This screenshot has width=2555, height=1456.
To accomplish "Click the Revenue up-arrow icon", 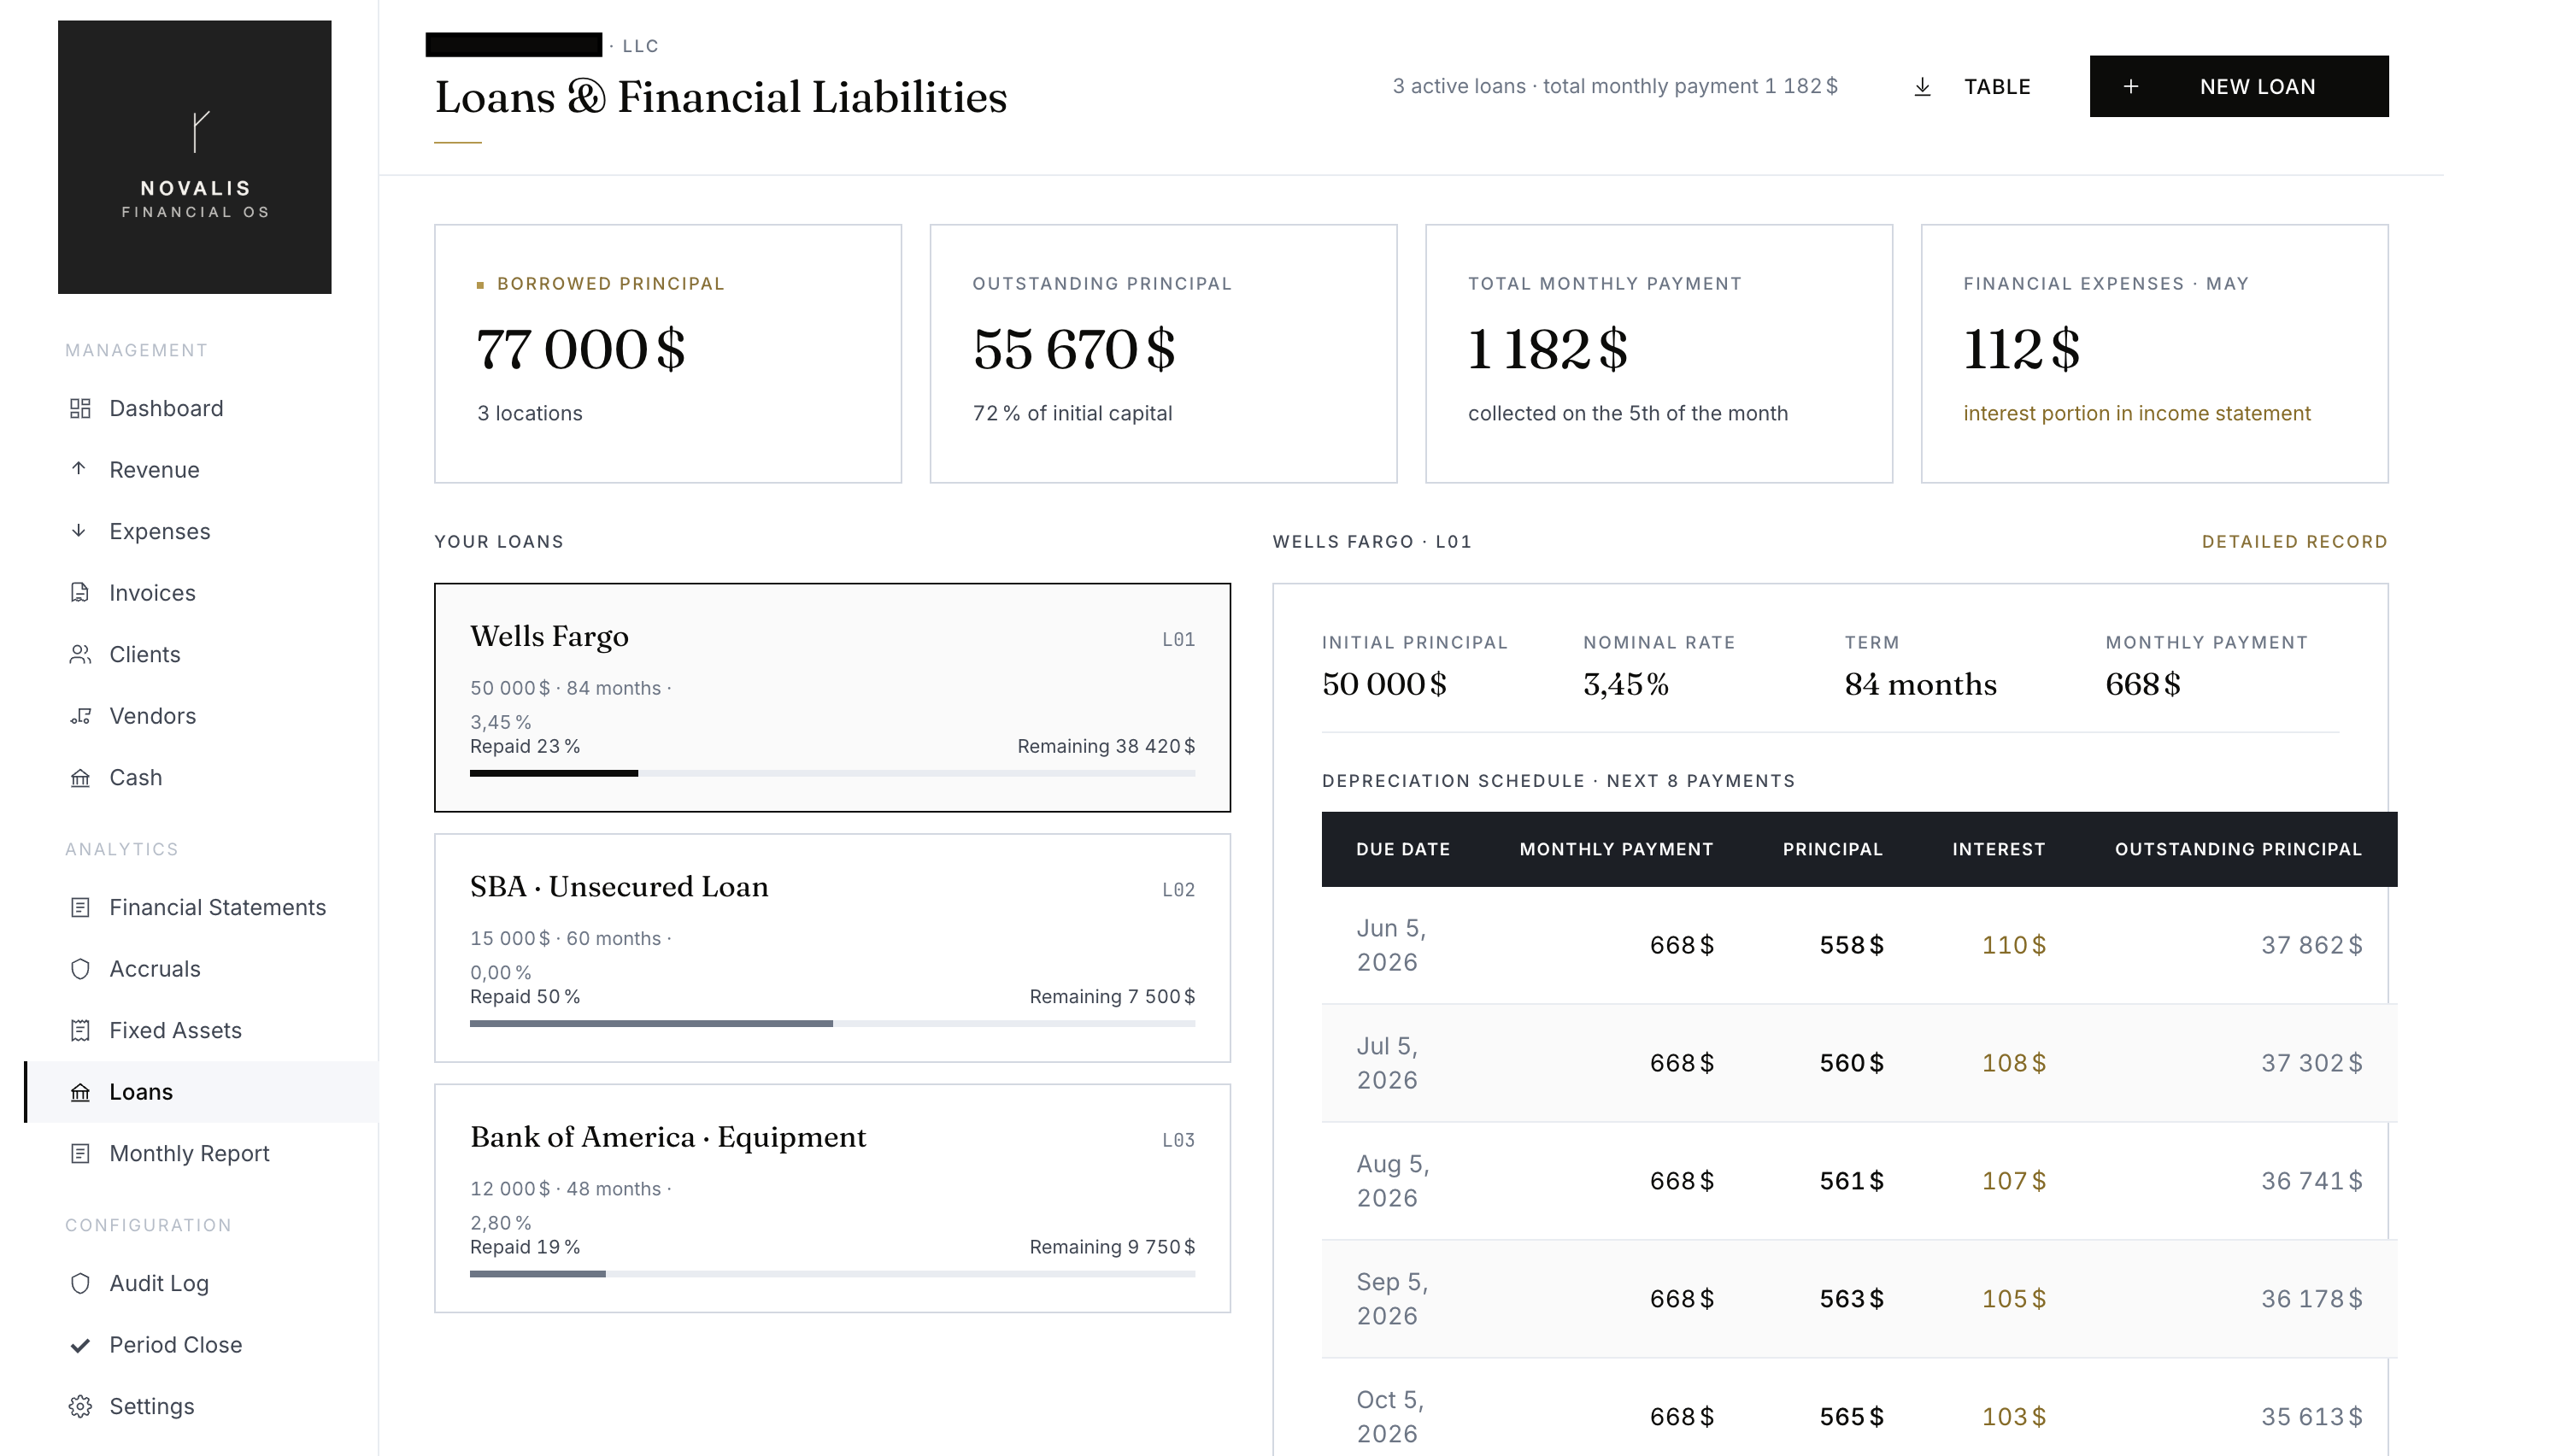I will click(80, 469).
